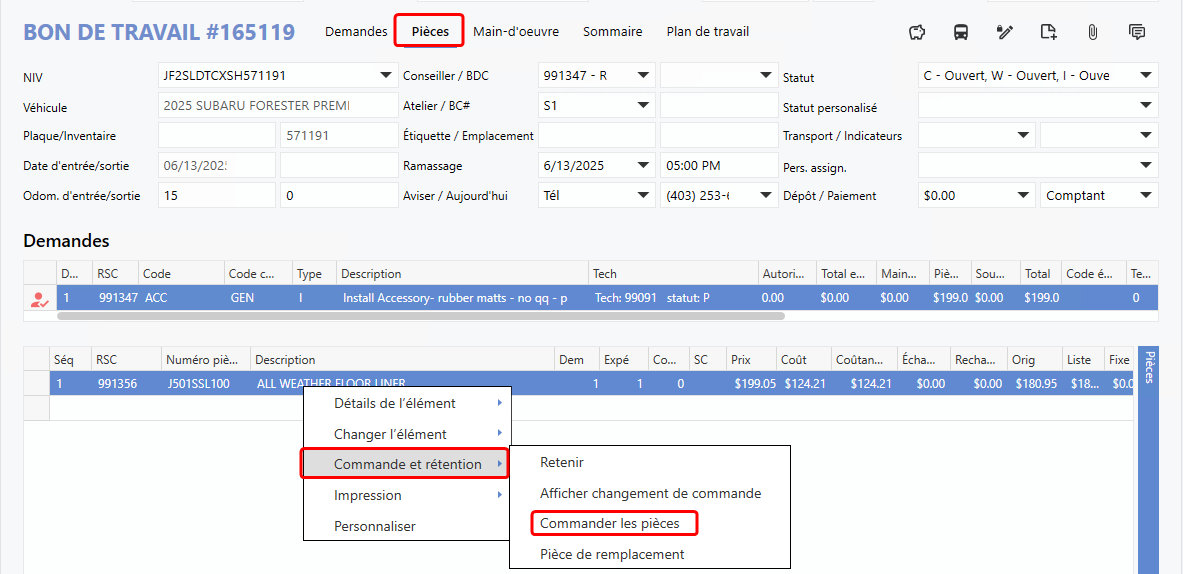The width and height of the screenshot is (1183, 574).
Task: Expand the Détails de l'élément submenu
Action: click(407, 403)
